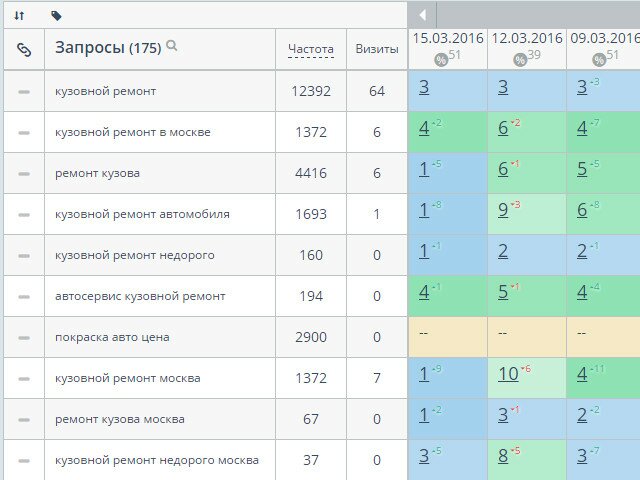Click frequency value 2900
Screen dimensions: 640x480
click(311, 338)
